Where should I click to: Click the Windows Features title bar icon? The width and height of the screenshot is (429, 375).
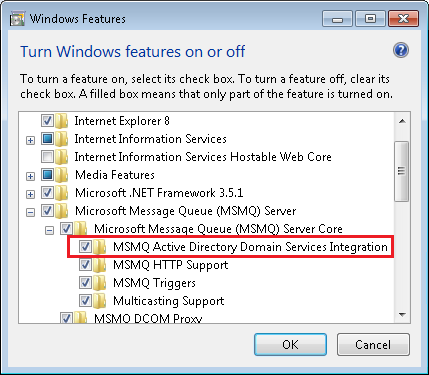17,19
